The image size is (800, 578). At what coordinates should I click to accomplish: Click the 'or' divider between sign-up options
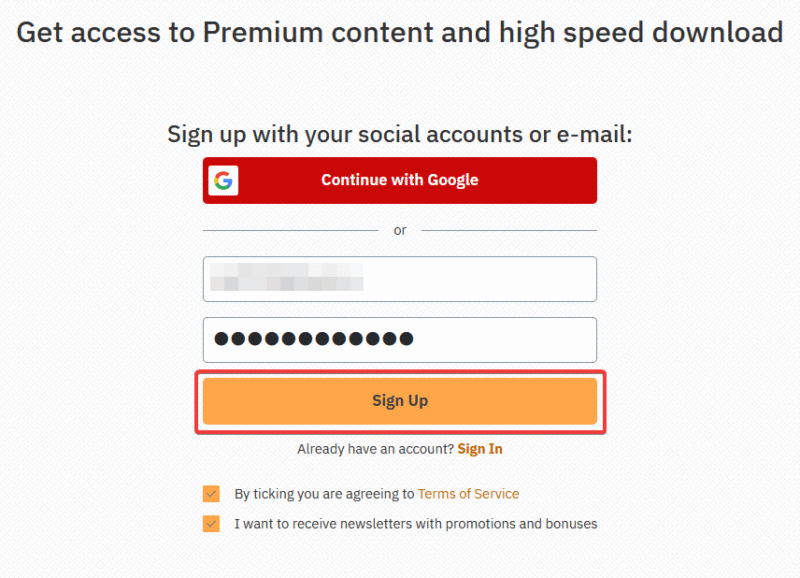pyautogui.click(x=400, y=231)
